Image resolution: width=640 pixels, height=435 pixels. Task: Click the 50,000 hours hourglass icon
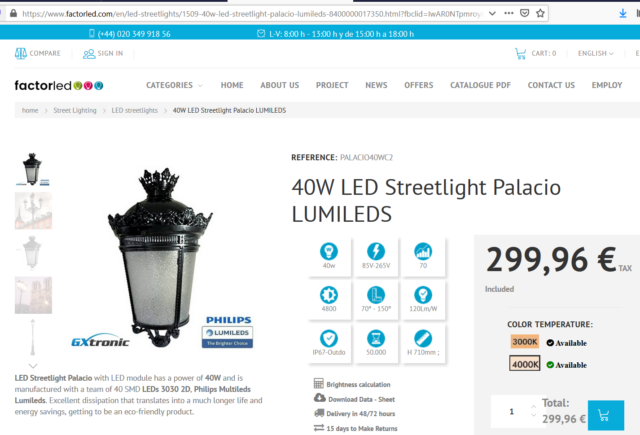pyautogui.click(x=376, y=338)
